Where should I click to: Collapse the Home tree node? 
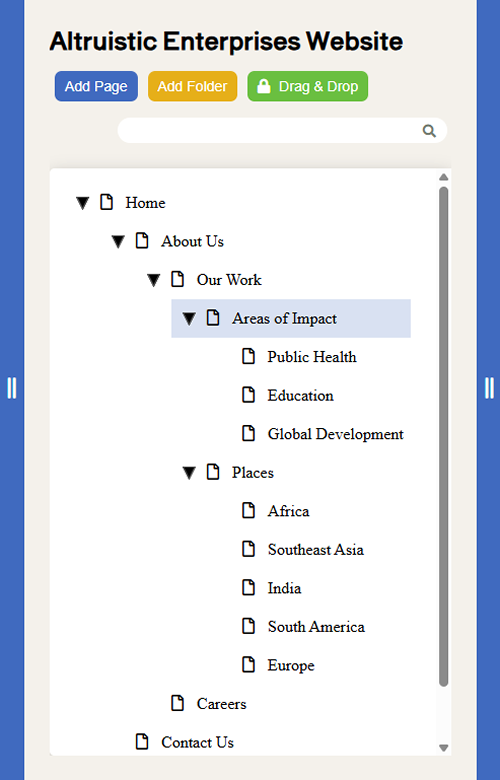83,203
